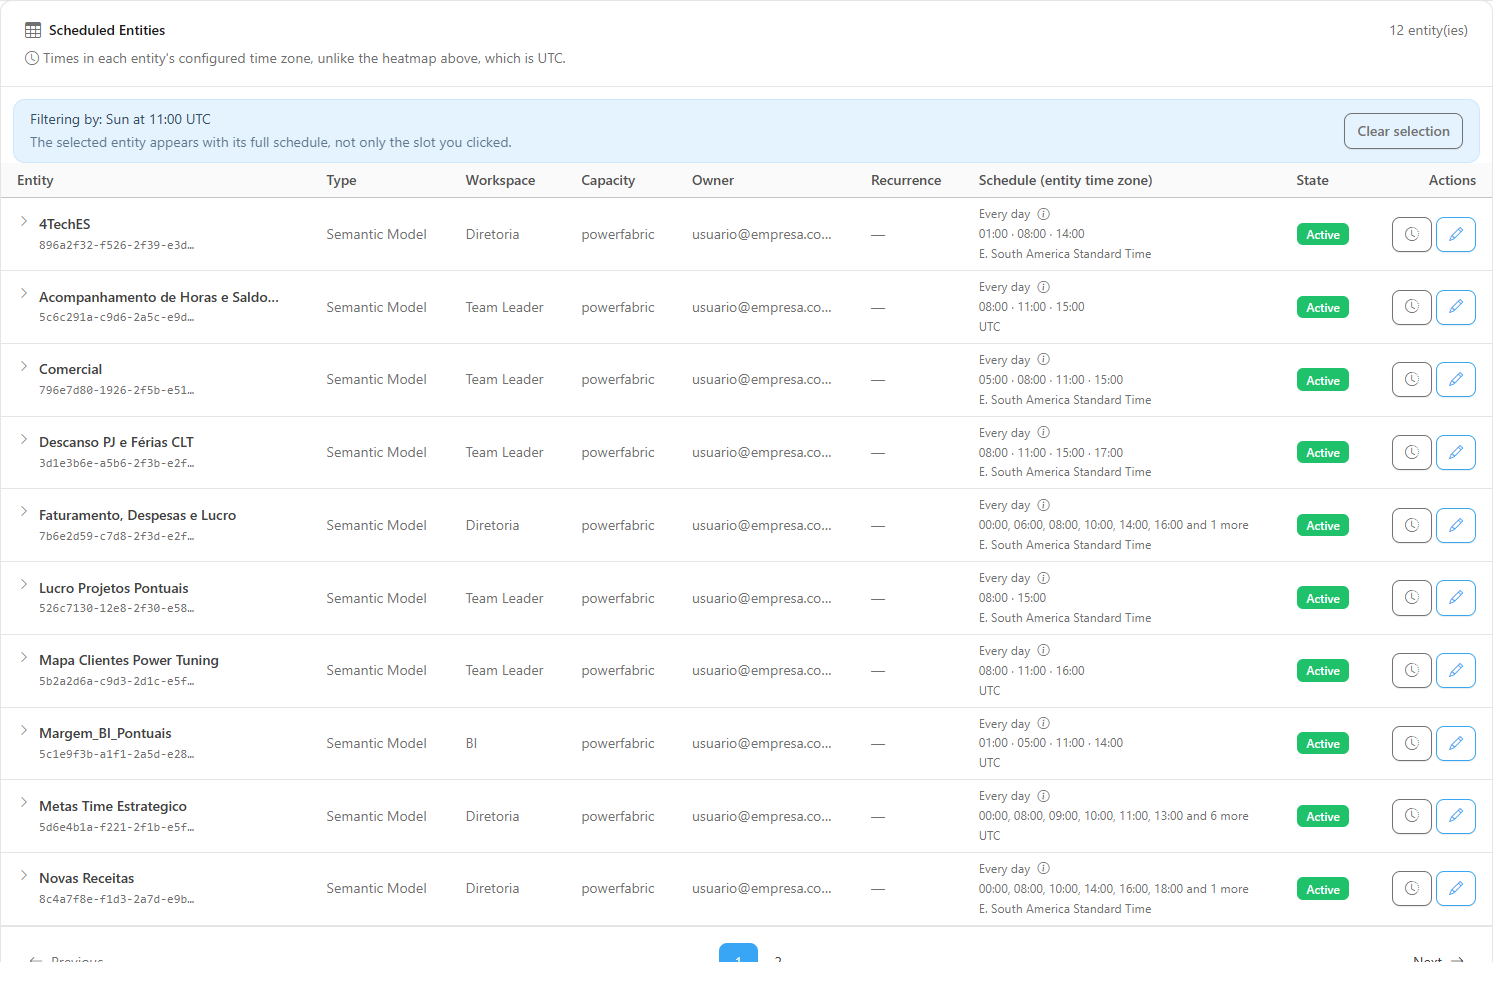The height and width of the screenshot is (991, 1493).
Task: Click the Scheduled Entities table icon
Action: [33, 30]
